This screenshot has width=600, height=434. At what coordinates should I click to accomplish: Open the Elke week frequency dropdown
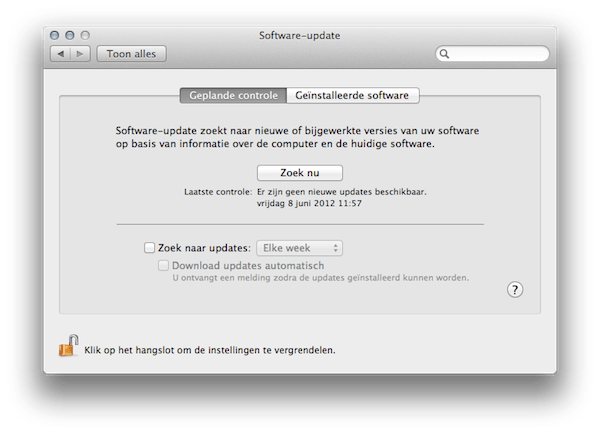299,248
